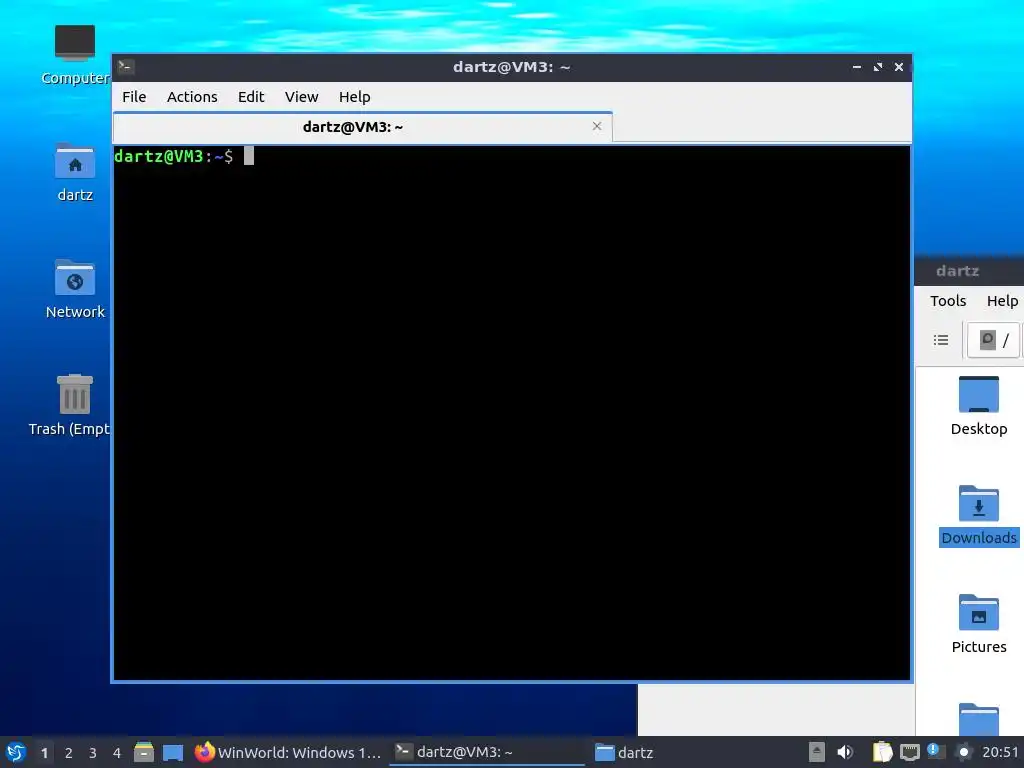Click the brightness settings tray icon
1024x768 pixels.
tap(963, 752)
